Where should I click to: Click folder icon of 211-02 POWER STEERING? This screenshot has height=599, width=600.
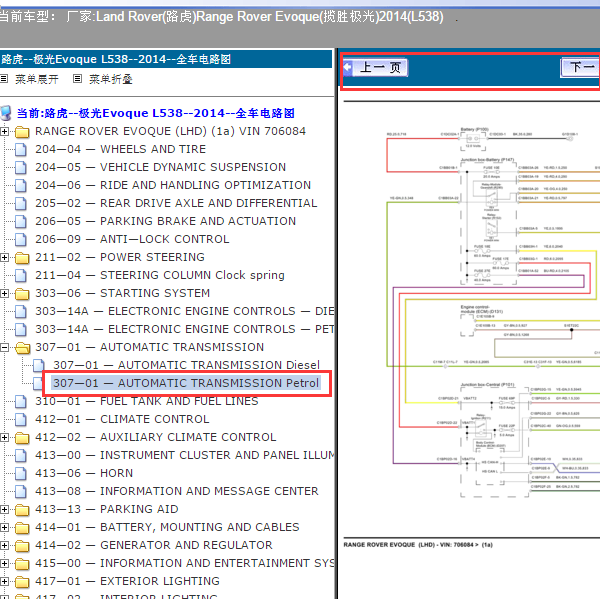click(x=22, y=258)
